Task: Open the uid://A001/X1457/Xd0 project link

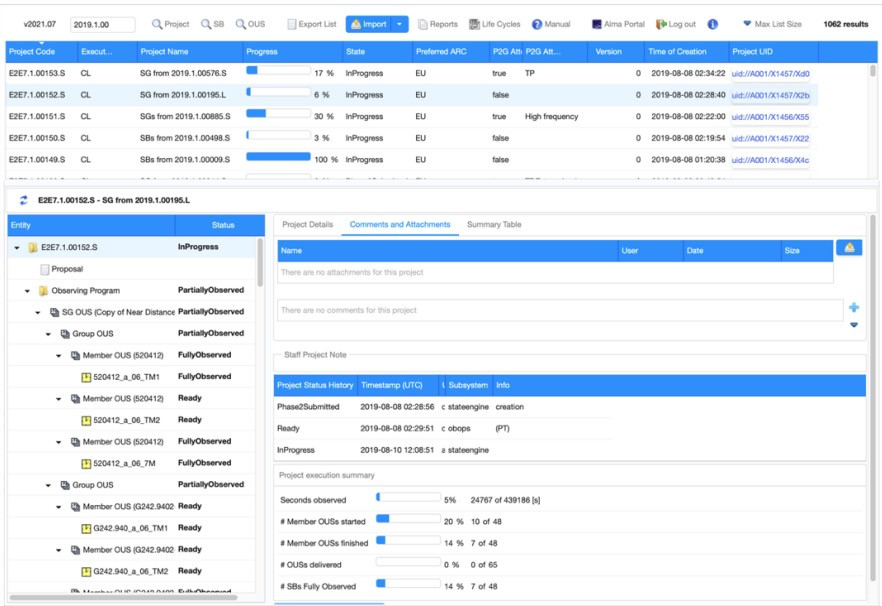Action: [770, 74]
